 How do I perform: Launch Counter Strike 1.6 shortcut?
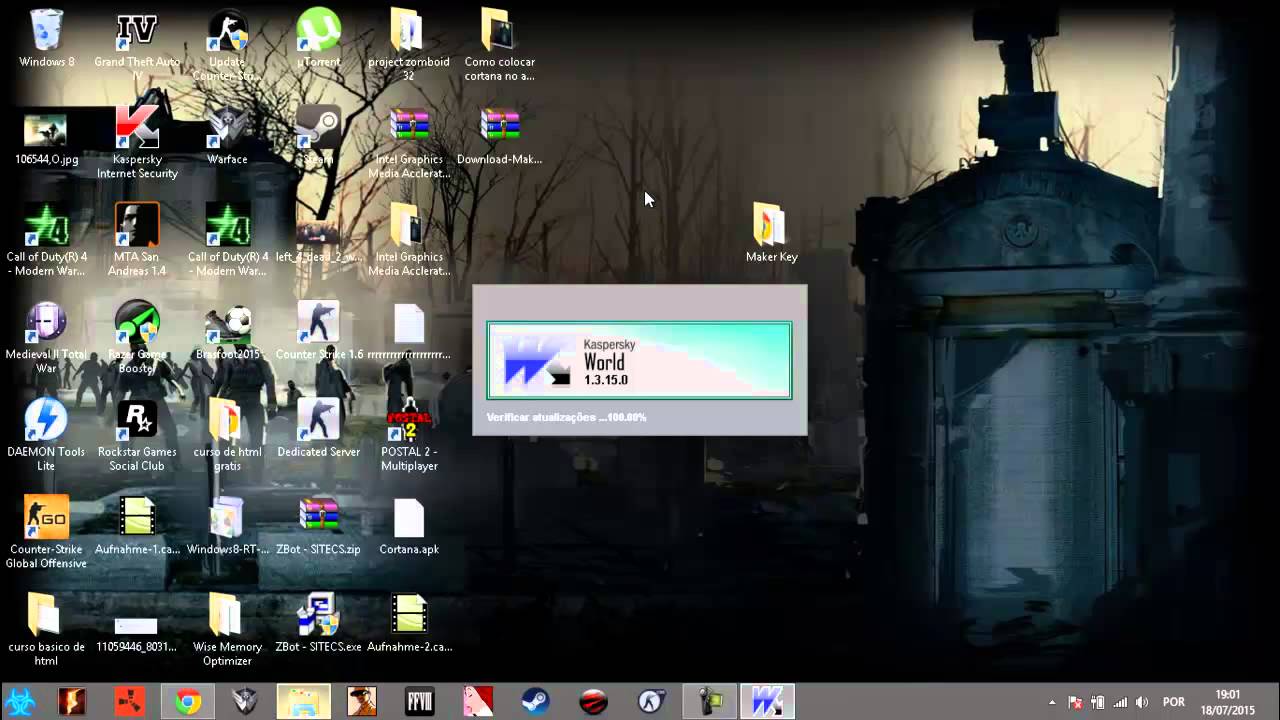point(319,323)
